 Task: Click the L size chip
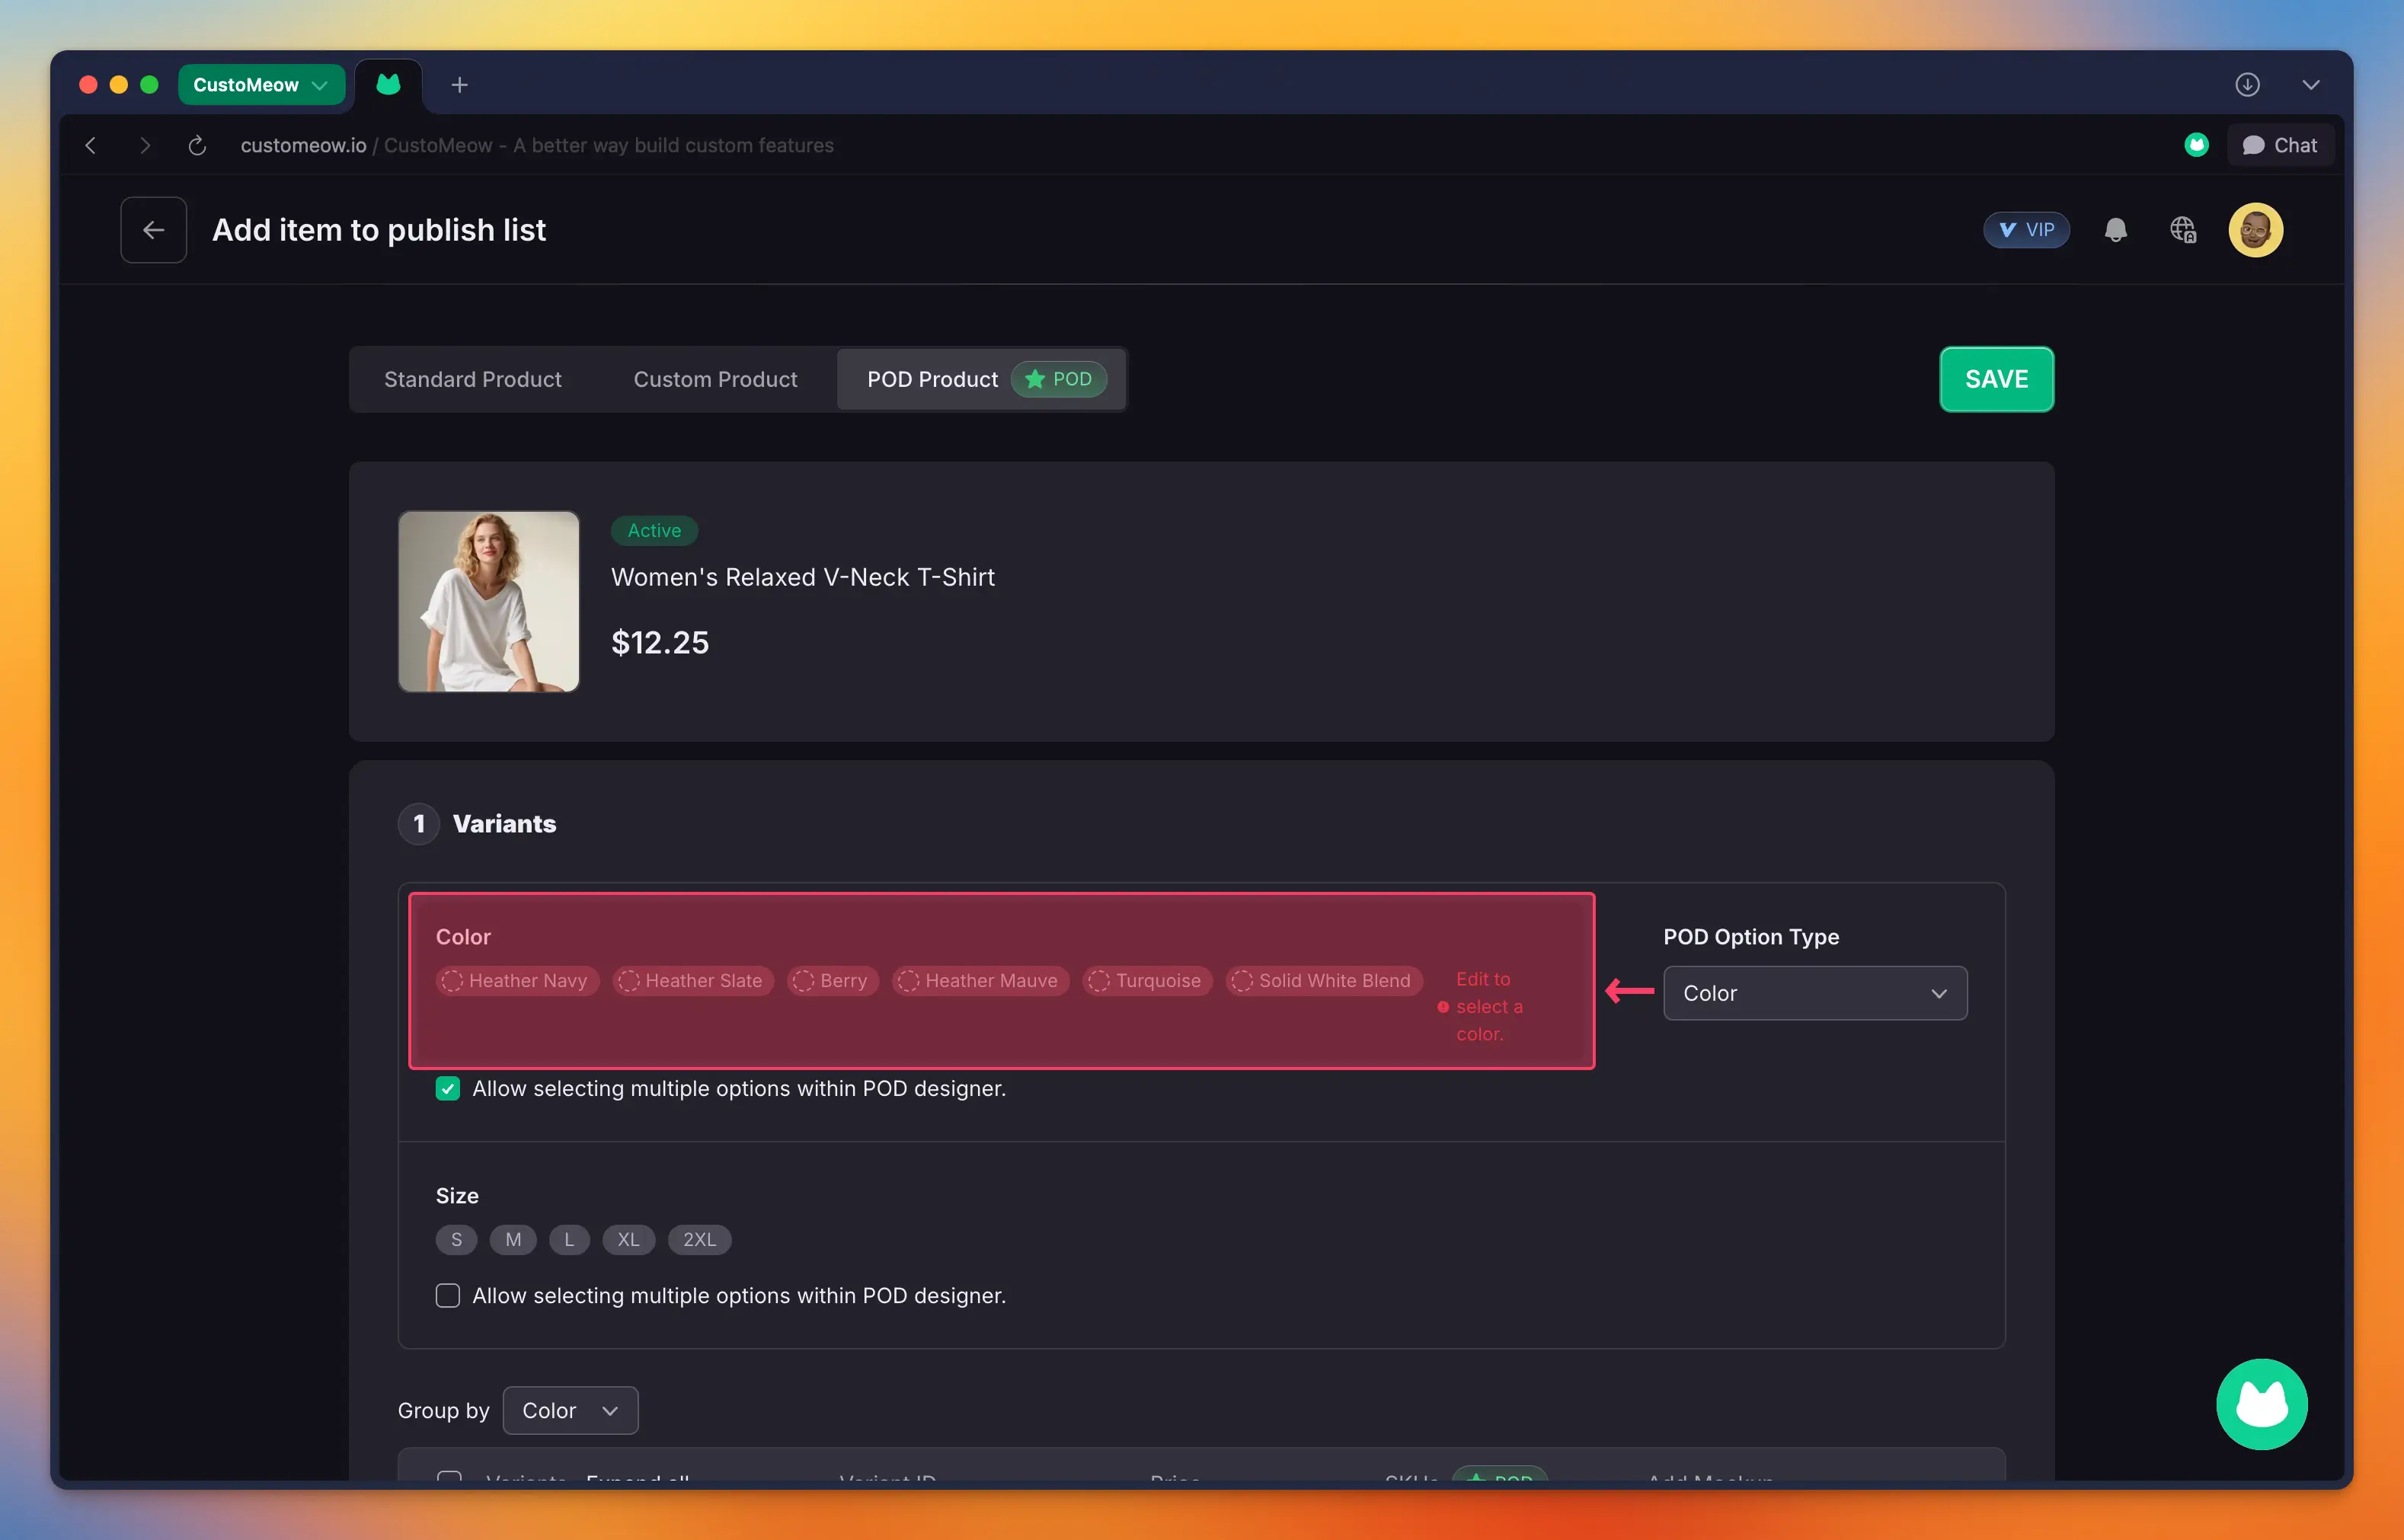[569, 1240]
